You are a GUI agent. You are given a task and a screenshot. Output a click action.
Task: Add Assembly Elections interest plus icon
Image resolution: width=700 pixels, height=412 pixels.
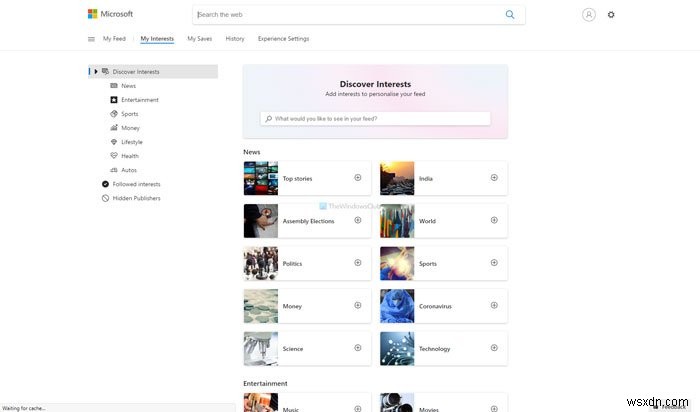pos(358,220)
